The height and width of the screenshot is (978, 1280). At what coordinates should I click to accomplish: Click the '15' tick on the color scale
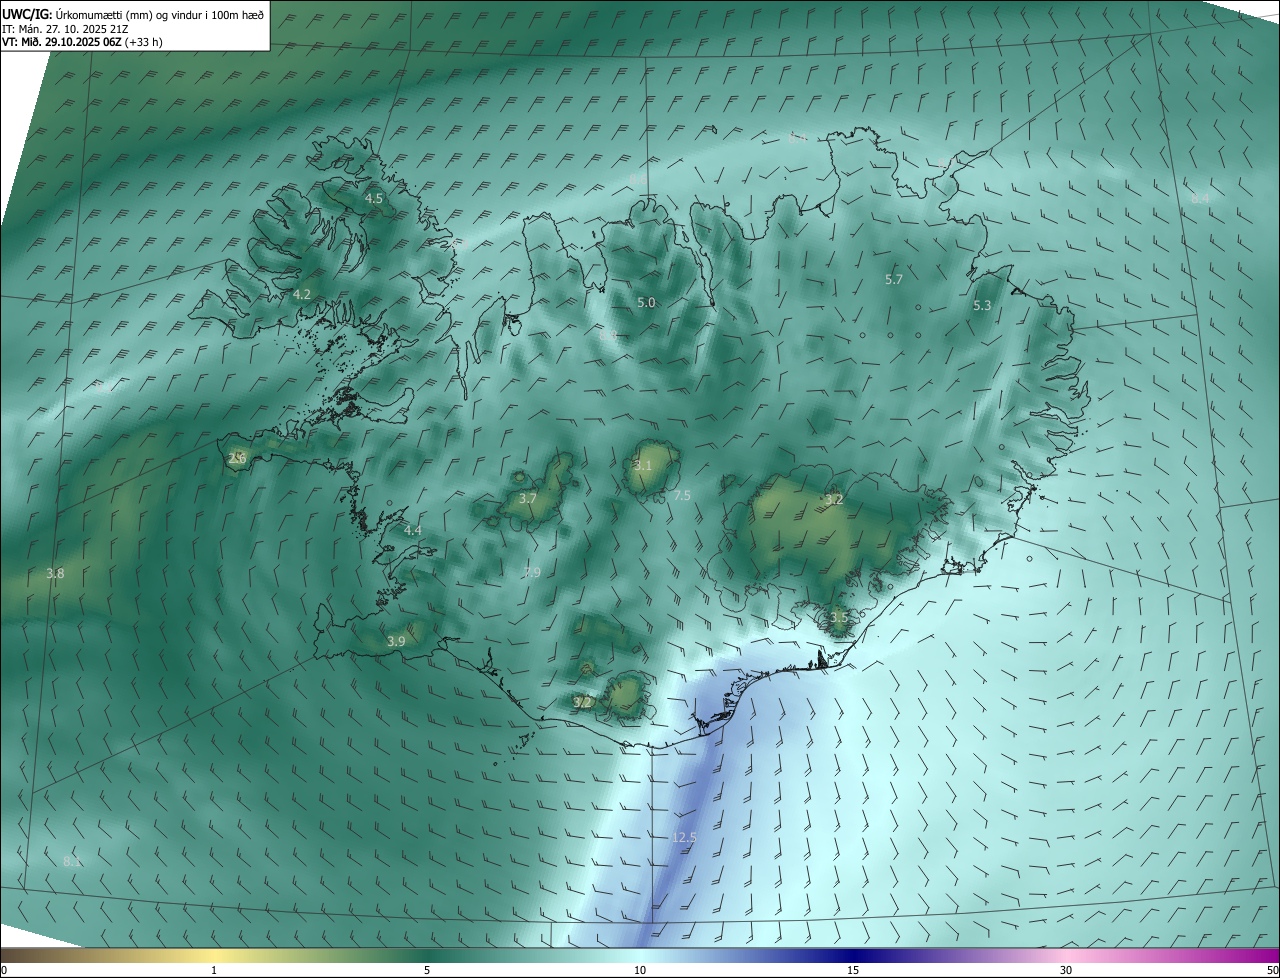[x=853, y=970]
